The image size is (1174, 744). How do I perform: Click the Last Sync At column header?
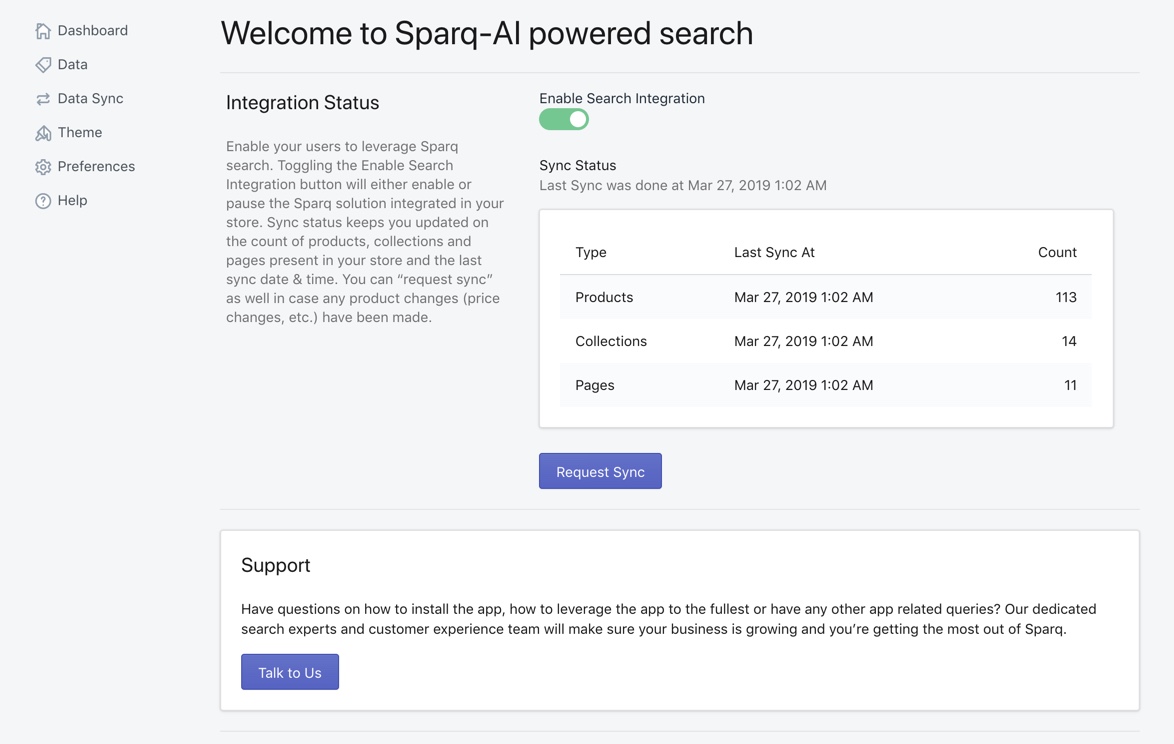click(x=774, y=253)
